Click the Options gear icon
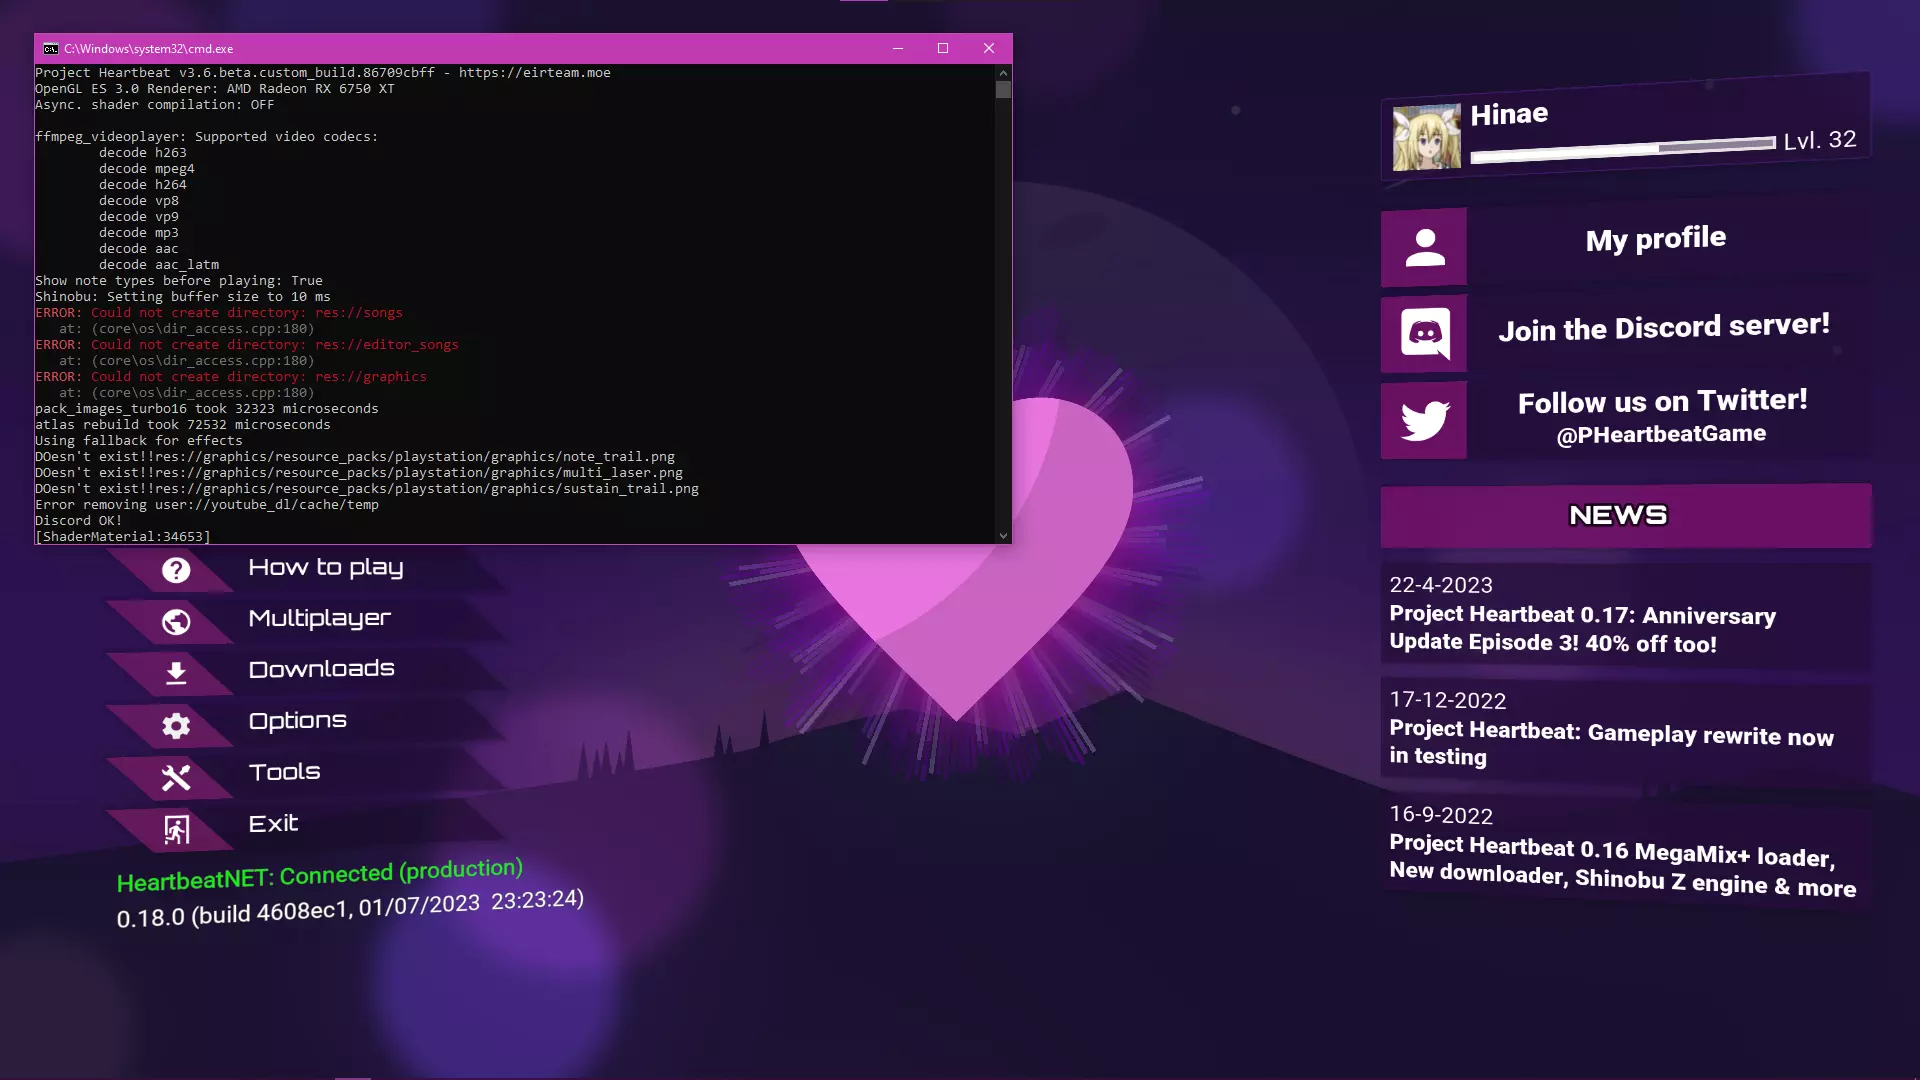1920x1080 pixels. point(176,725)
